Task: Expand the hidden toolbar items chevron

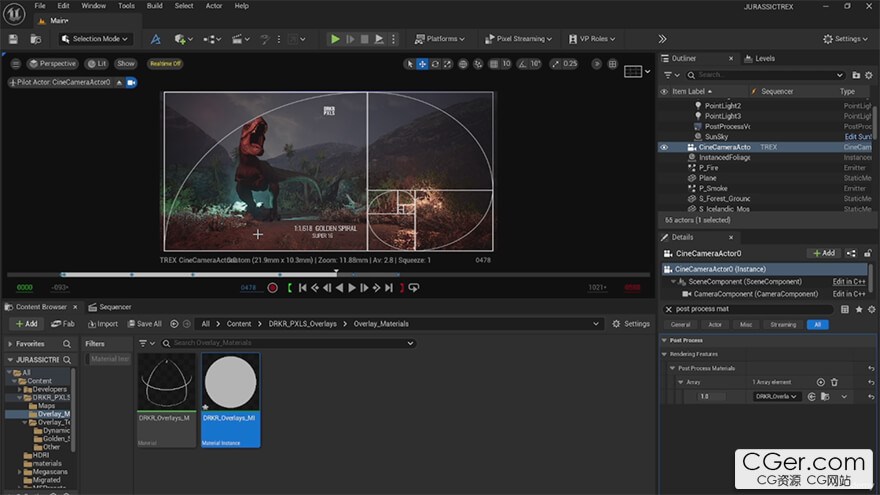Action: point(662,39)
